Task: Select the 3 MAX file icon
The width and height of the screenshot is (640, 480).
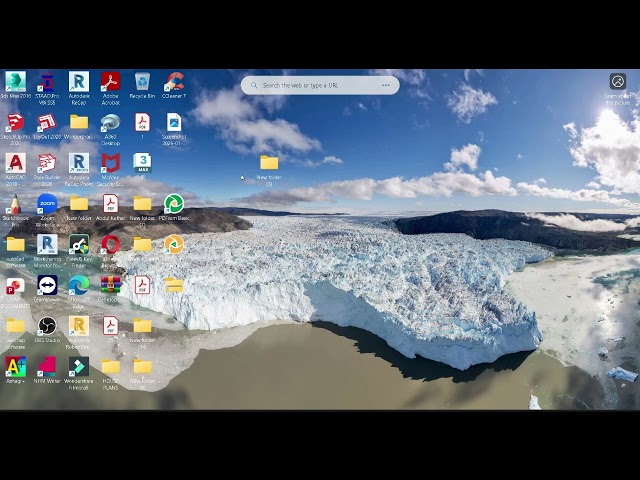Action: [142, 163]
